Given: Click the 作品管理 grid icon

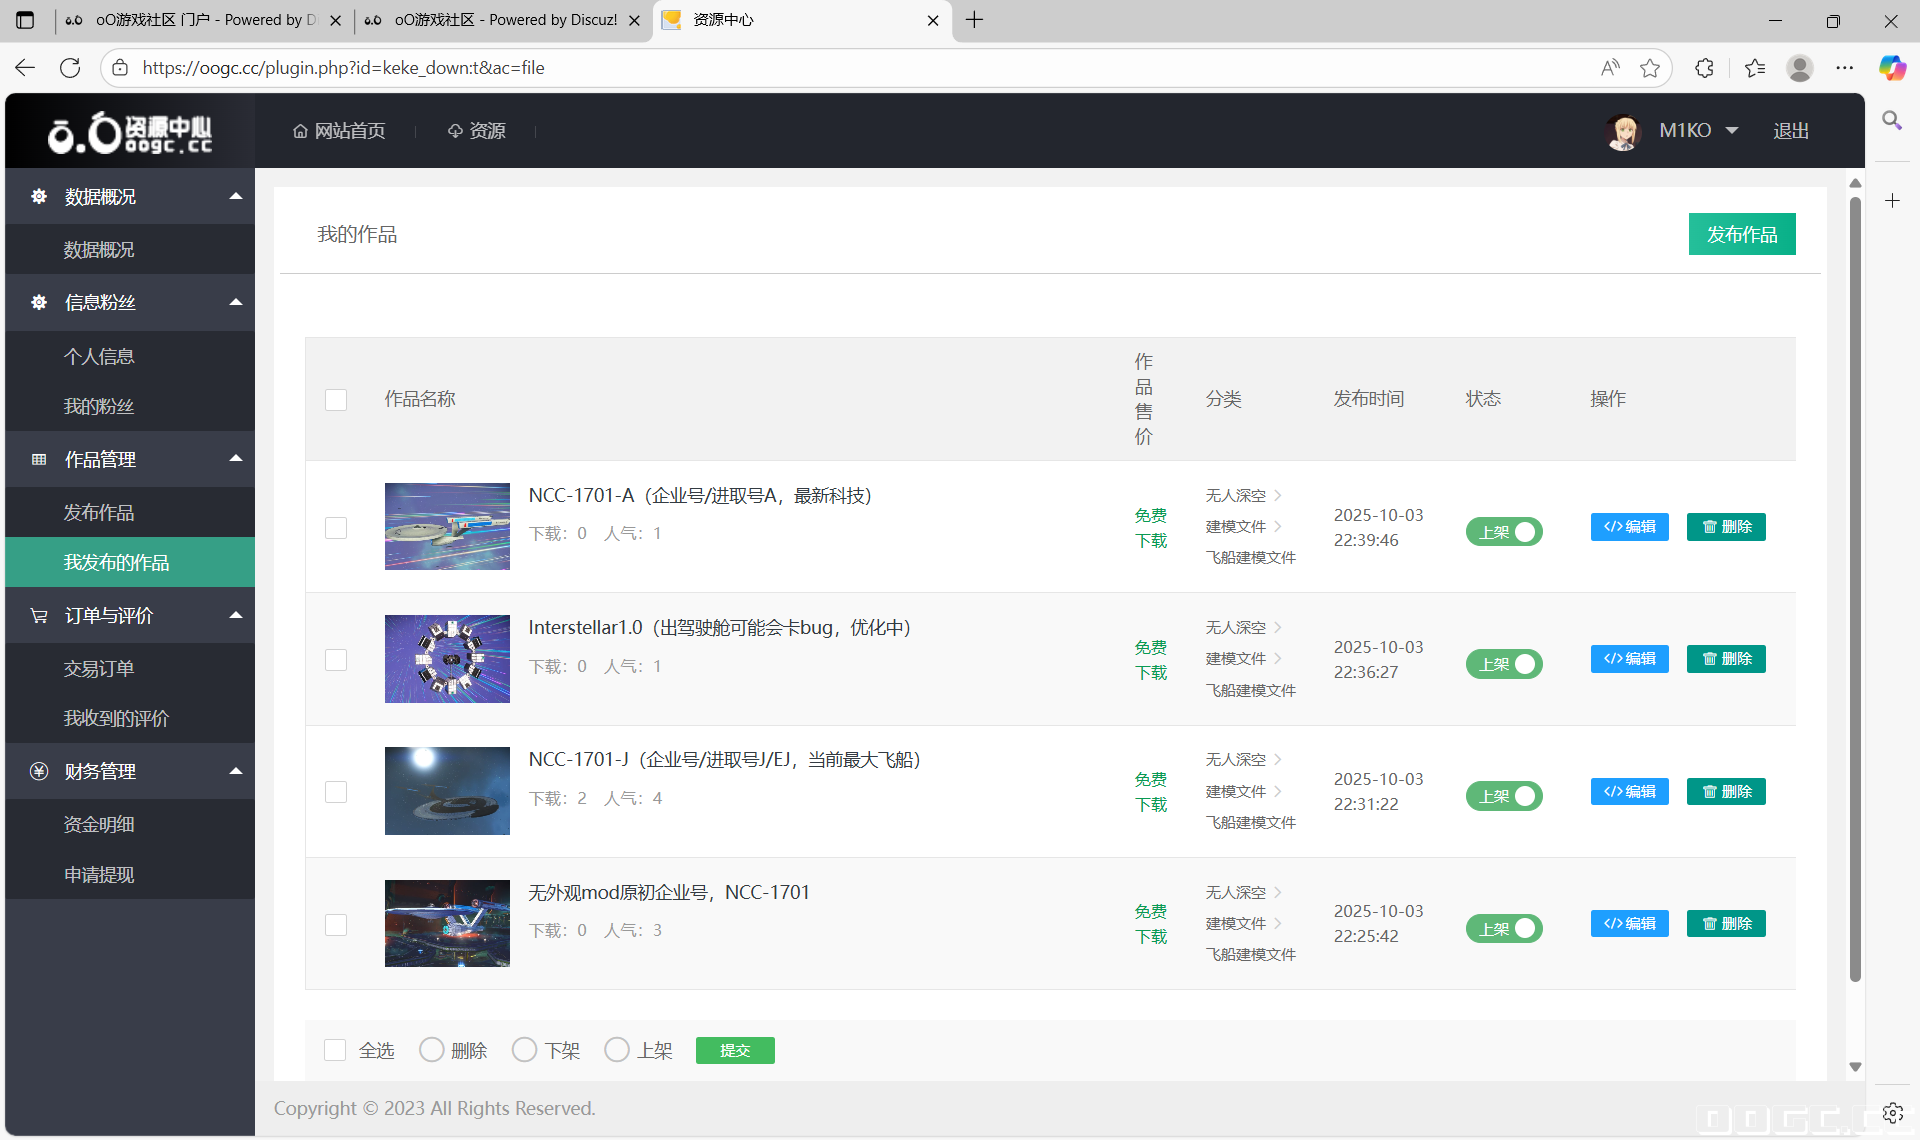Looking at the screenshot, I should 38,459.
